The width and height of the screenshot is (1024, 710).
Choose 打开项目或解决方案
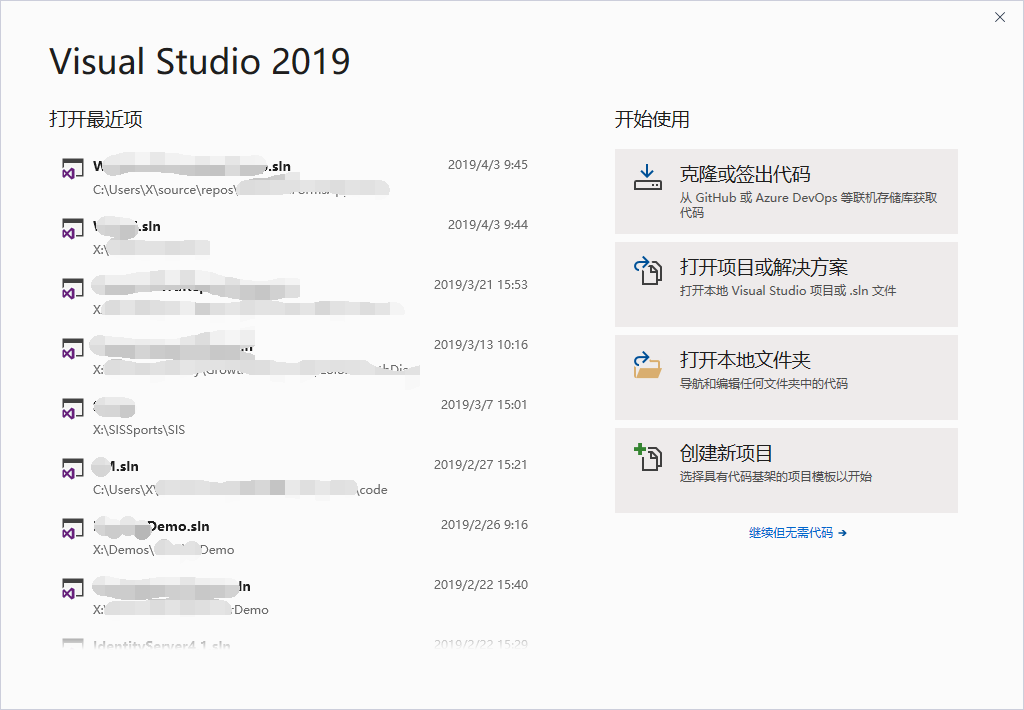click(x=786, y=284)
